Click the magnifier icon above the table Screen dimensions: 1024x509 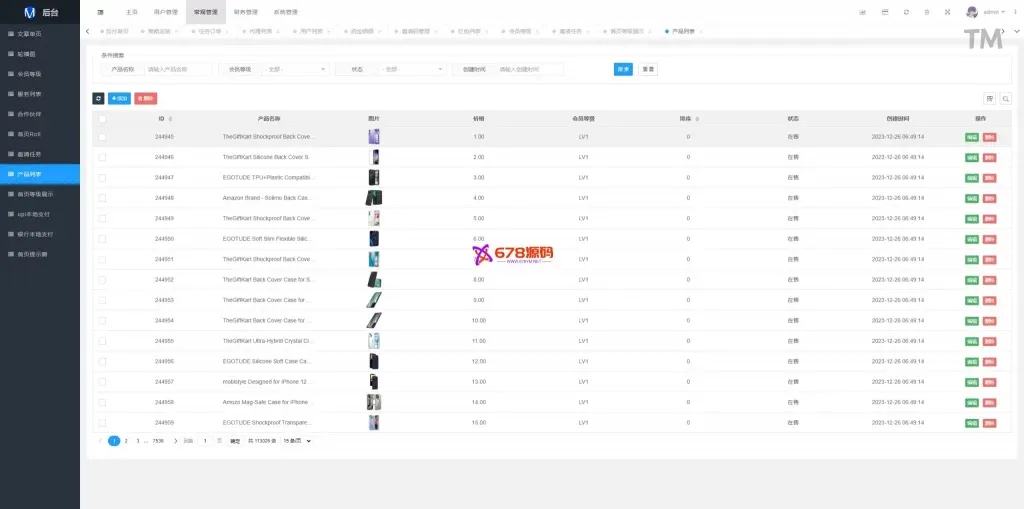(x=1005, y=98)
